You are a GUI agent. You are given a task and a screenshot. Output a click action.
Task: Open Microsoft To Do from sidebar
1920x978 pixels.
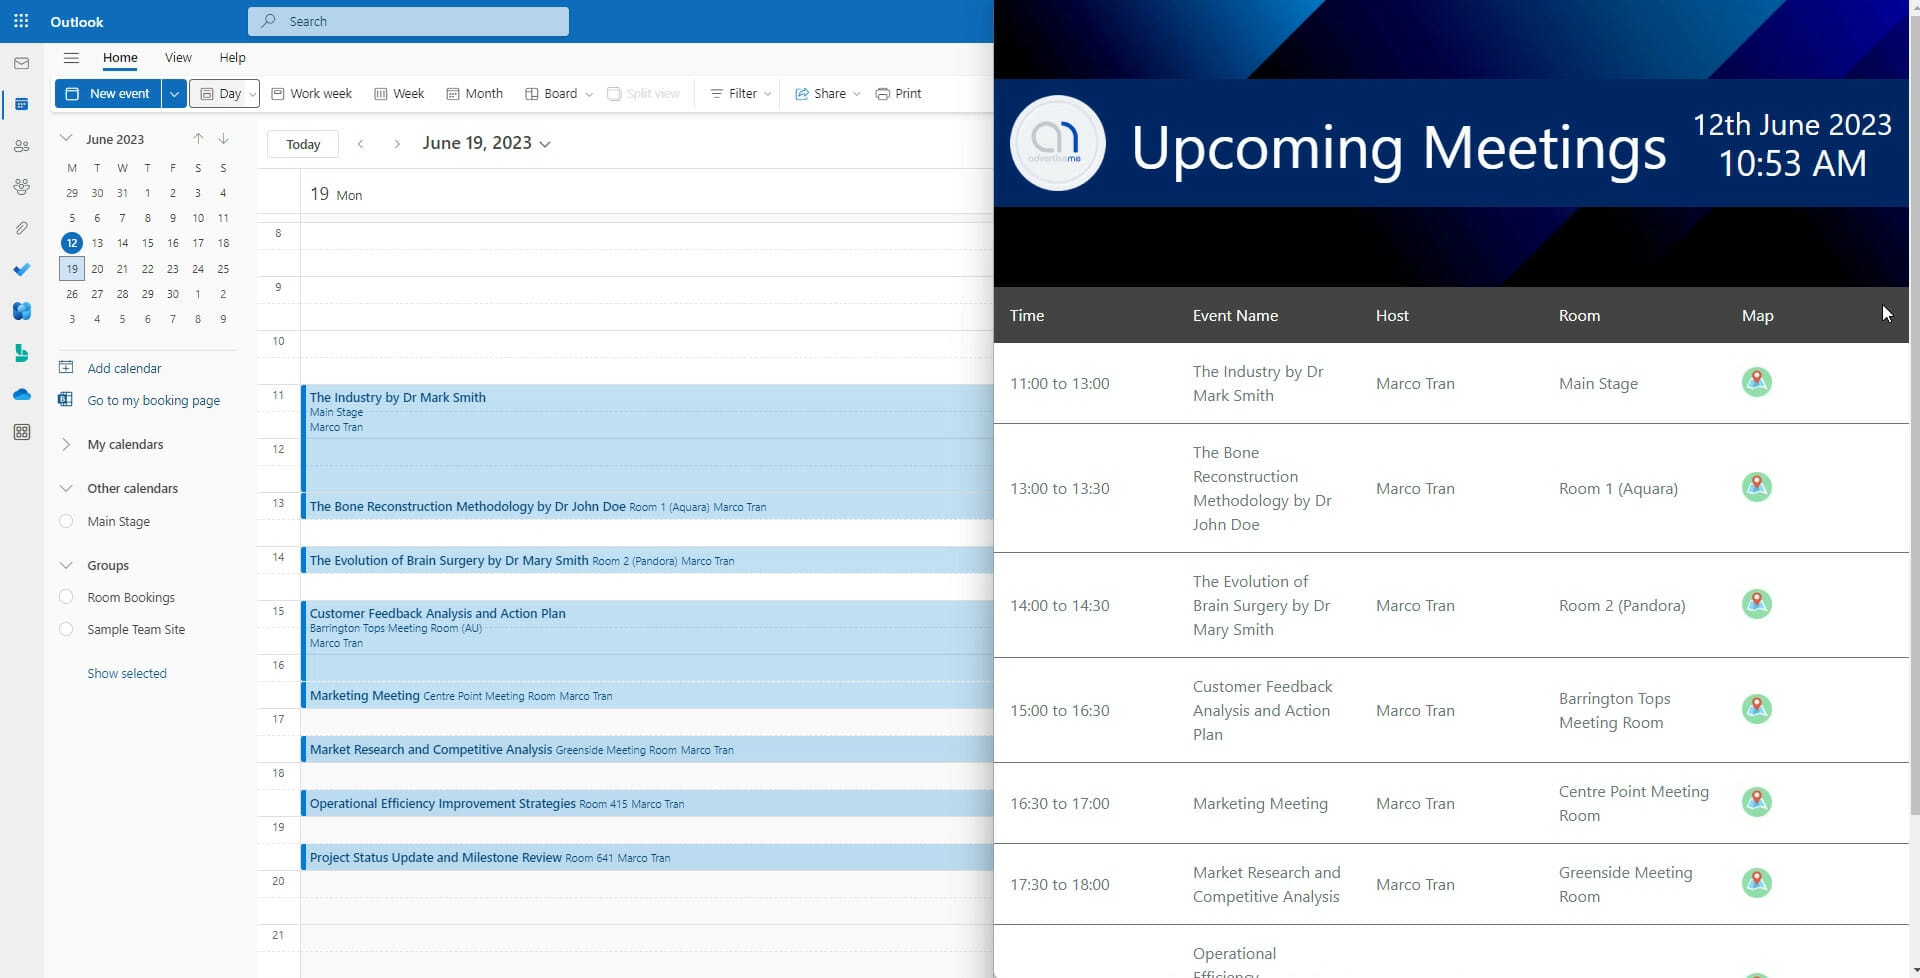[x=21, y=269]
